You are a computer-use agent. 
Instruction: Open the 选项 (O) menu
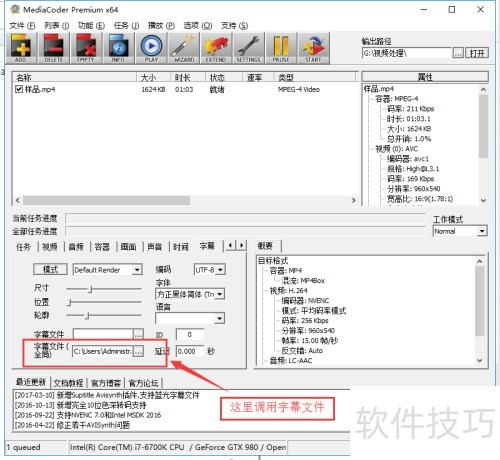pos(198,25)
